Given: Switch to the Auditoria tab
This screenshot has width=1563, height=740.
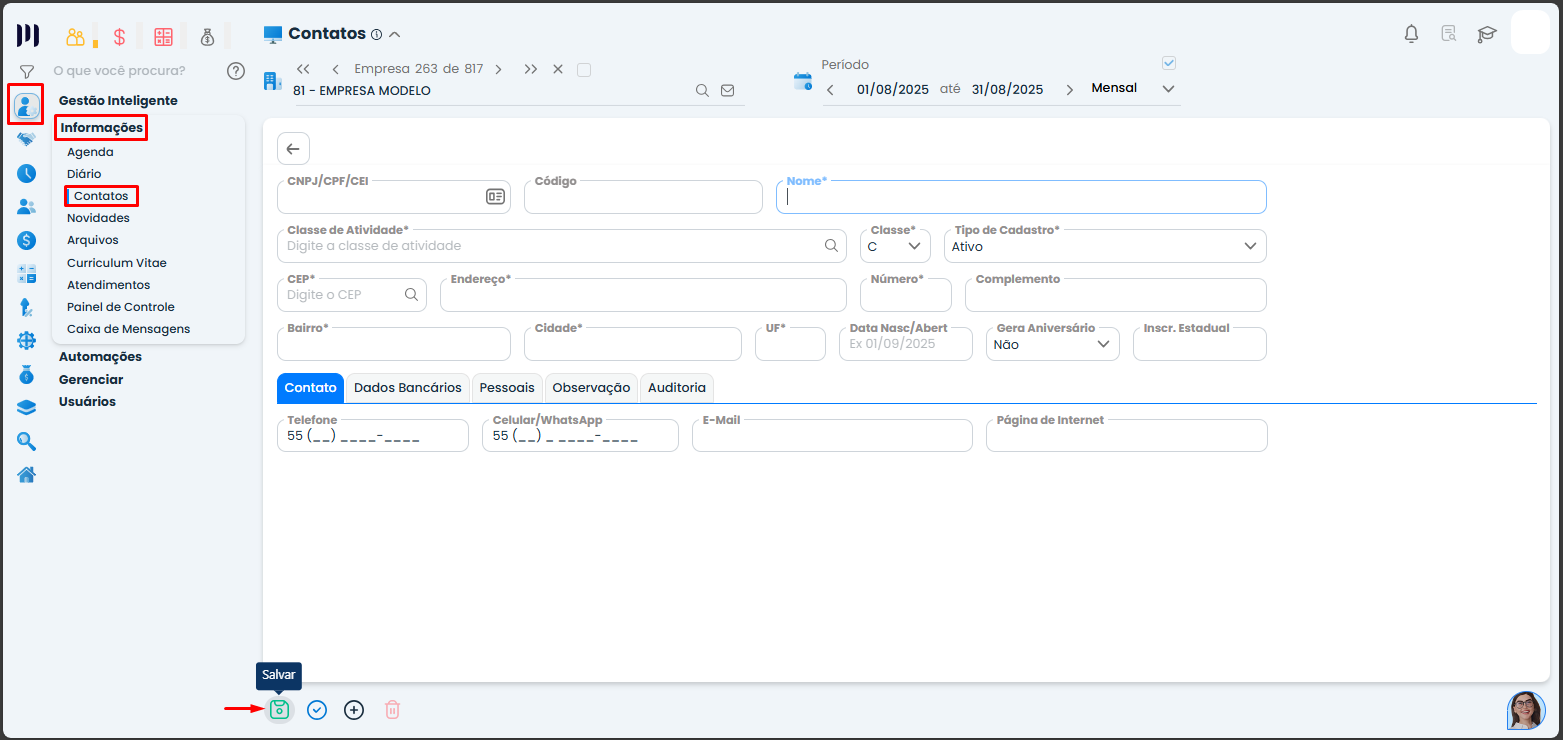Looking at the screenshot, I should (677, 388).
